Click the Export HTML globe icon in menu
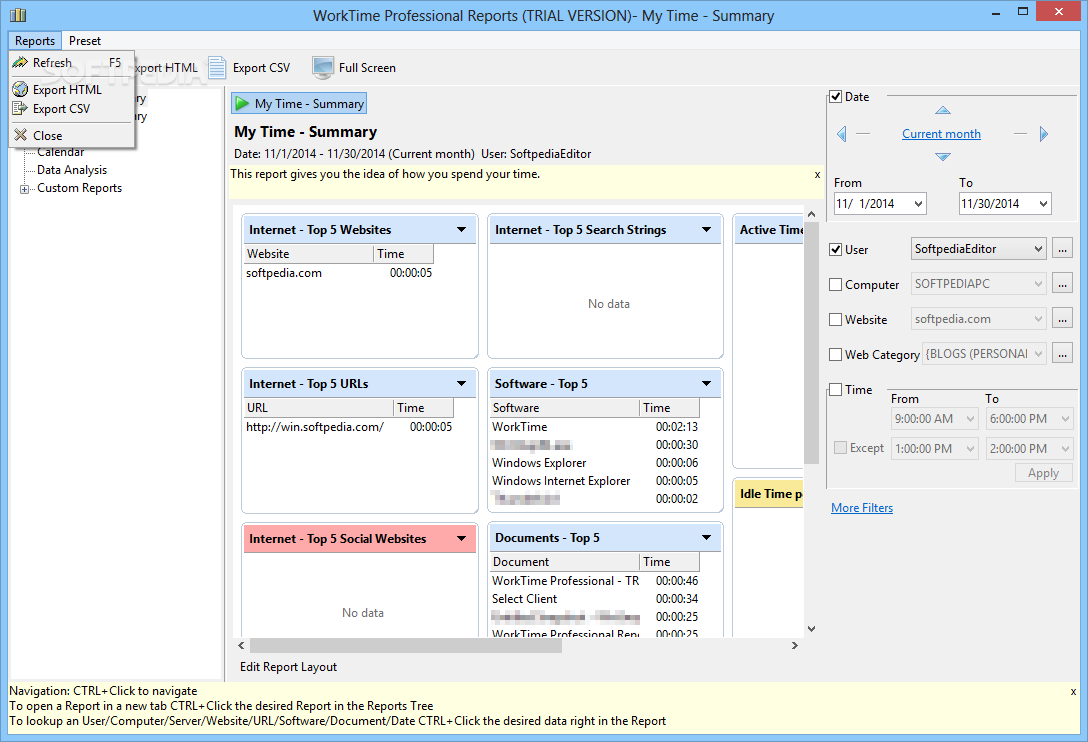Image resolution: width=1088 pixels, height=742 pixels. (x=20, y=90)
